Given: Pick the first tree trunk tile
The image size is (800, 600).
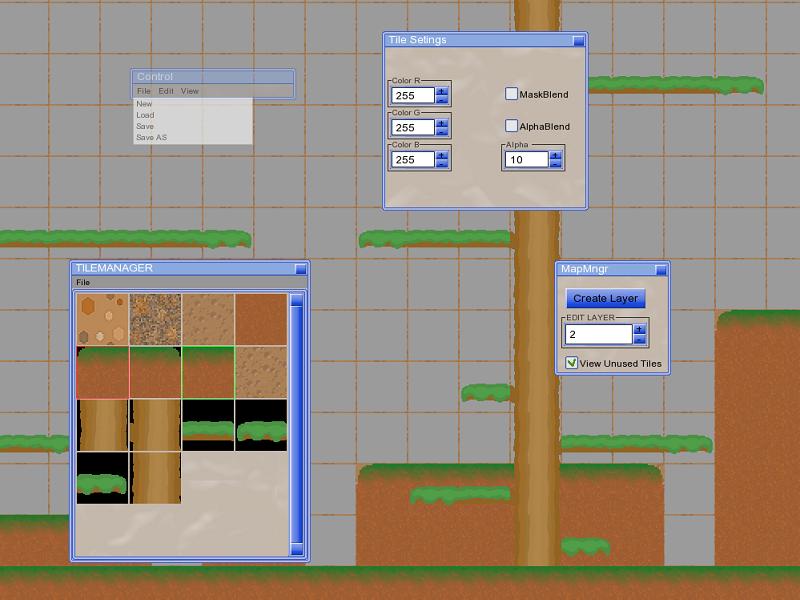Looking at the screenshot, I should coord(102,425).
